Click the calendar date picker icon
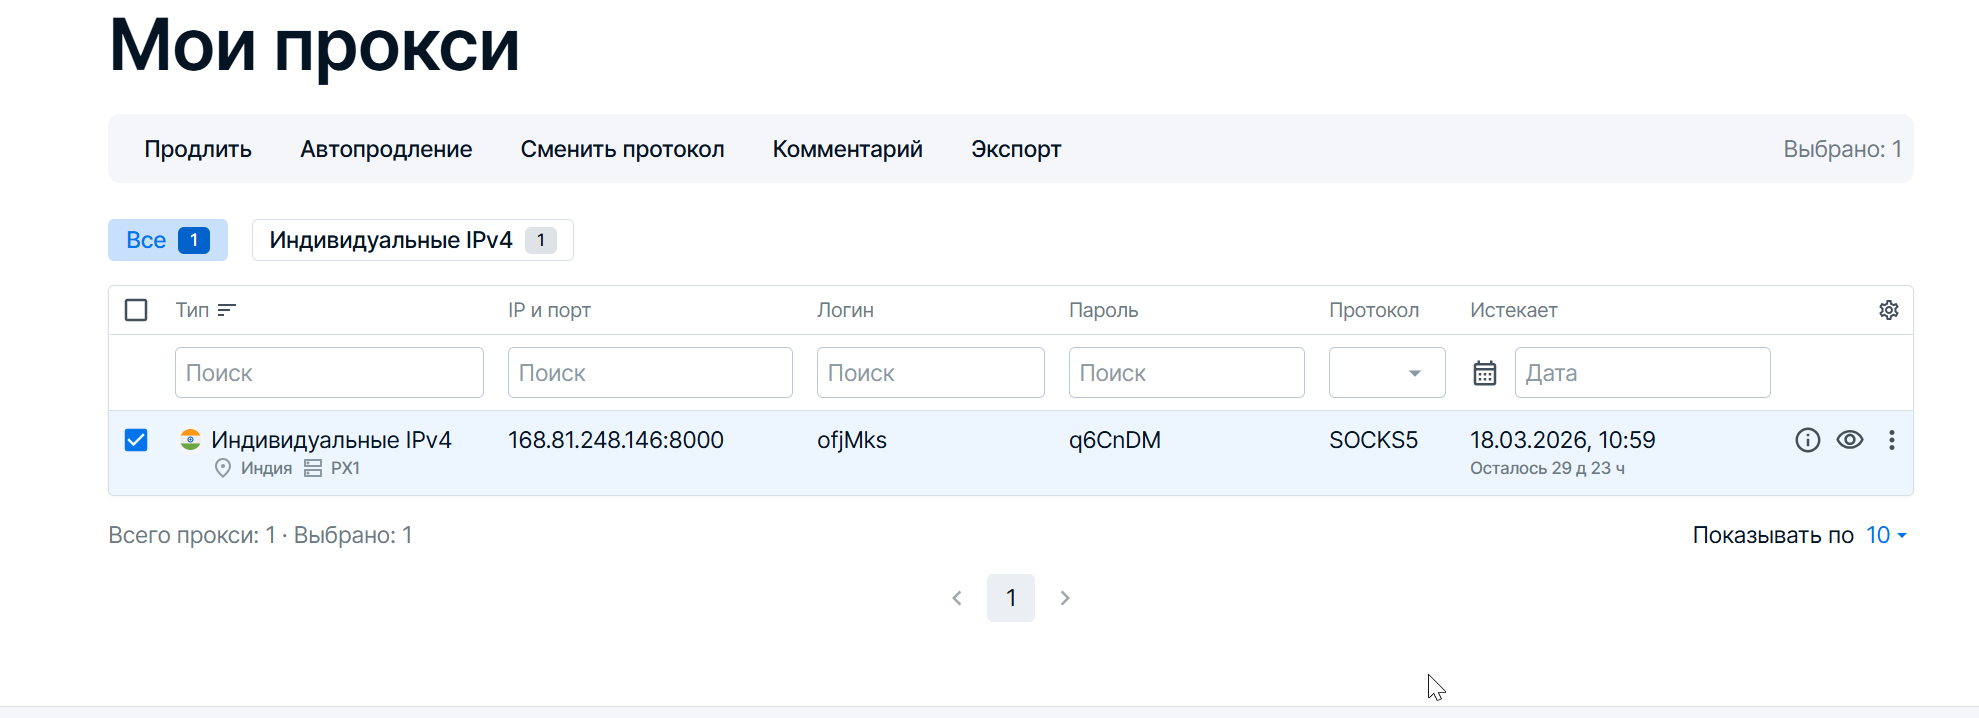The height and width of the screenshot is (718, 1979). point(1485,373)
